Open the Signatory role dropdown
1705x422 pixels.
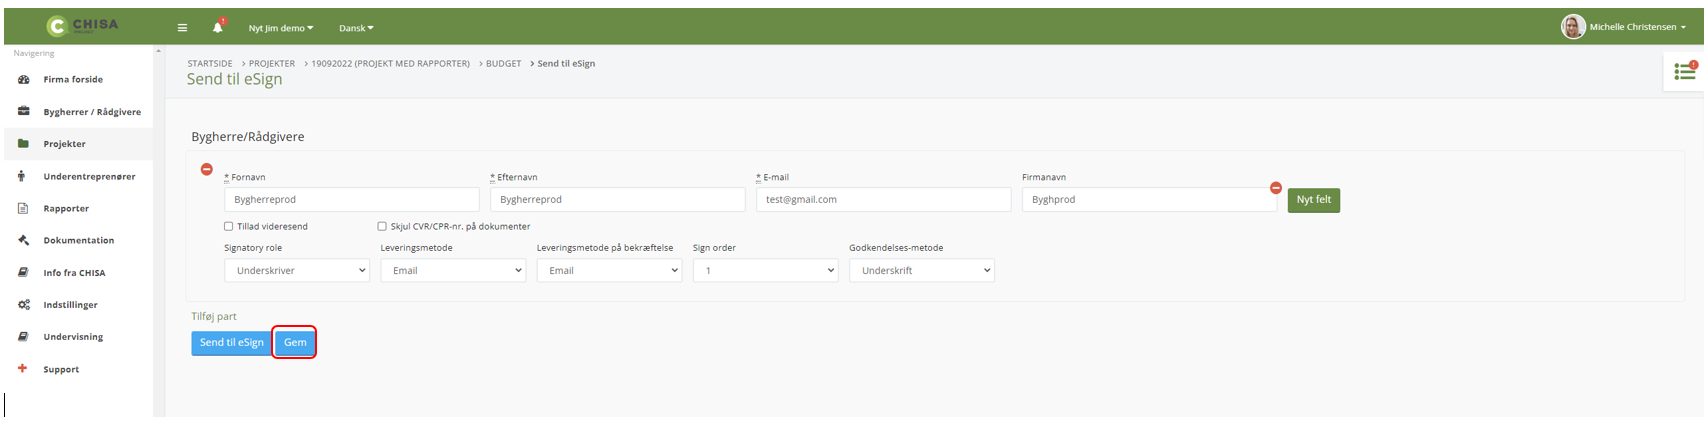click(x=297, y=271)
